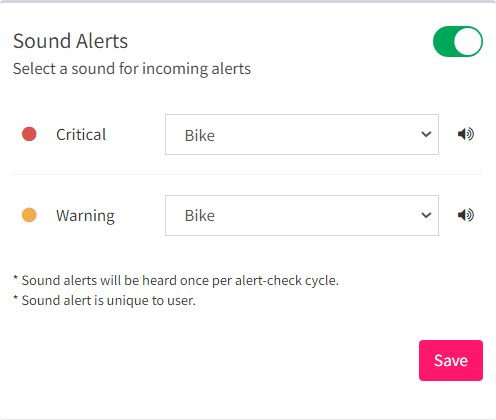The width and height of the screenshot is (496, 420).
Task: Expand the Critical dropdown chevron arrow
Action: [x=426, y=134]
